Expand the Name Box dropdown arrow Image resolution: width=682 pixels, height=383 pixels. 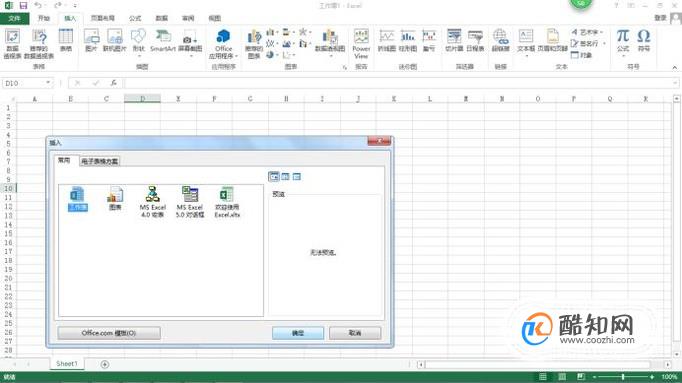tap(48, 83)
